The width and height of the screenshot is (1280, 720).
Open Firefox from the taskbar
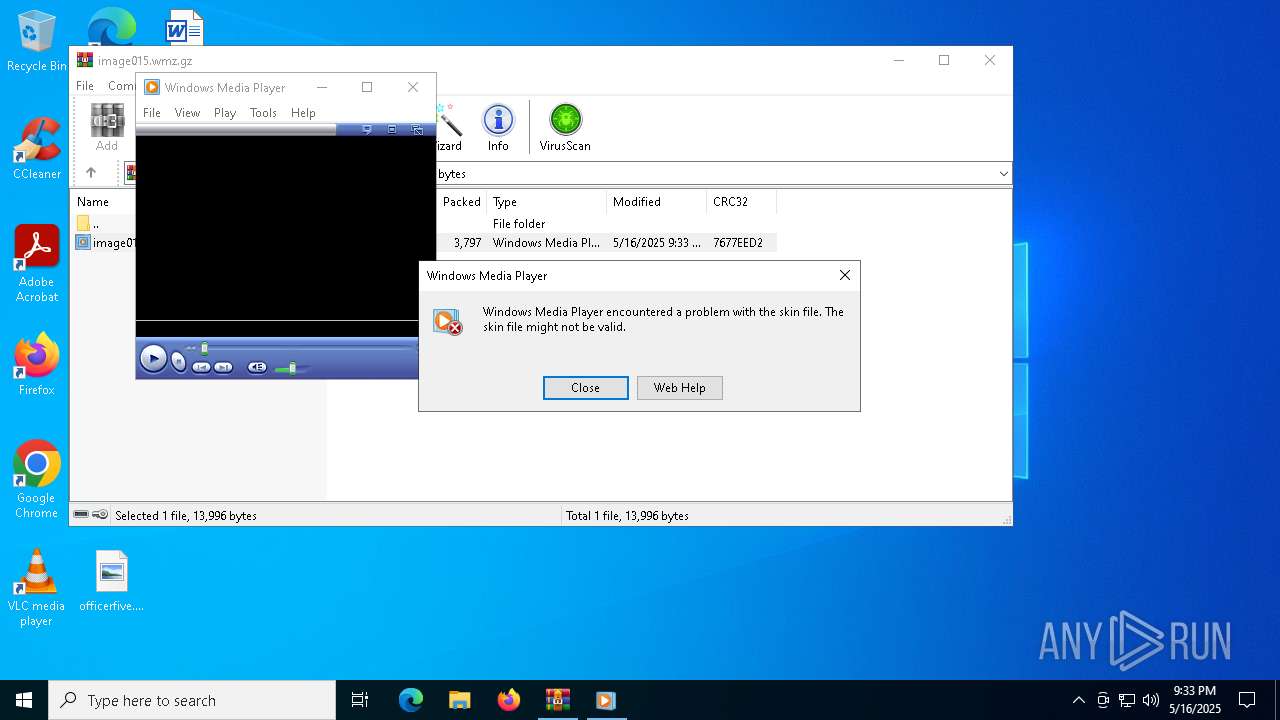pyautogui.click(x=509, y=700)
